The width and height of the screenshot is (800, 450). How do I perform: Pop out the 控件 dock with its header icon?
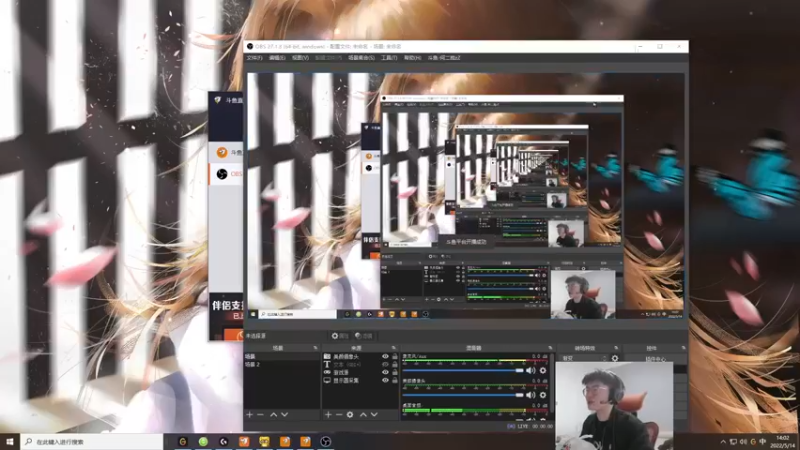pos(683,348)
